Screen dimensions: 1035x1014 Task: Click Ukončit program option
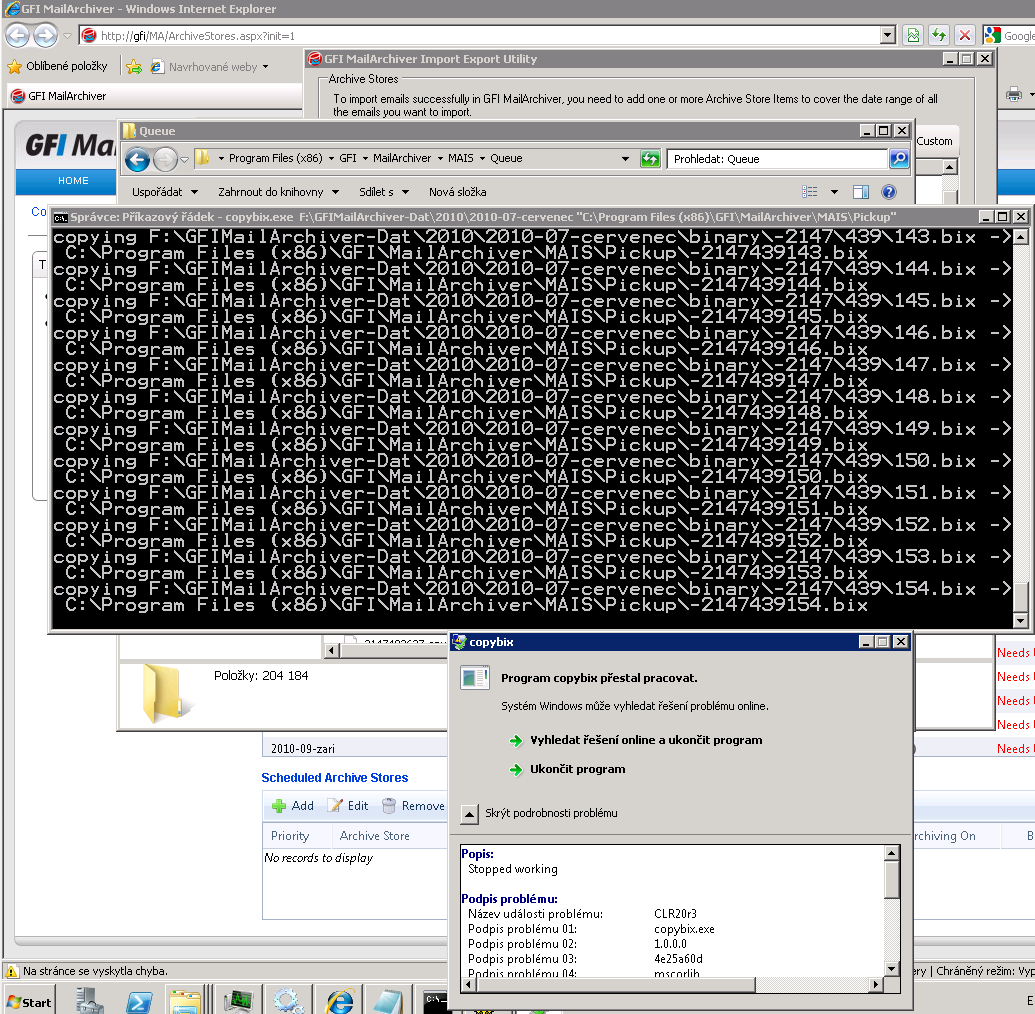[567, 769]
